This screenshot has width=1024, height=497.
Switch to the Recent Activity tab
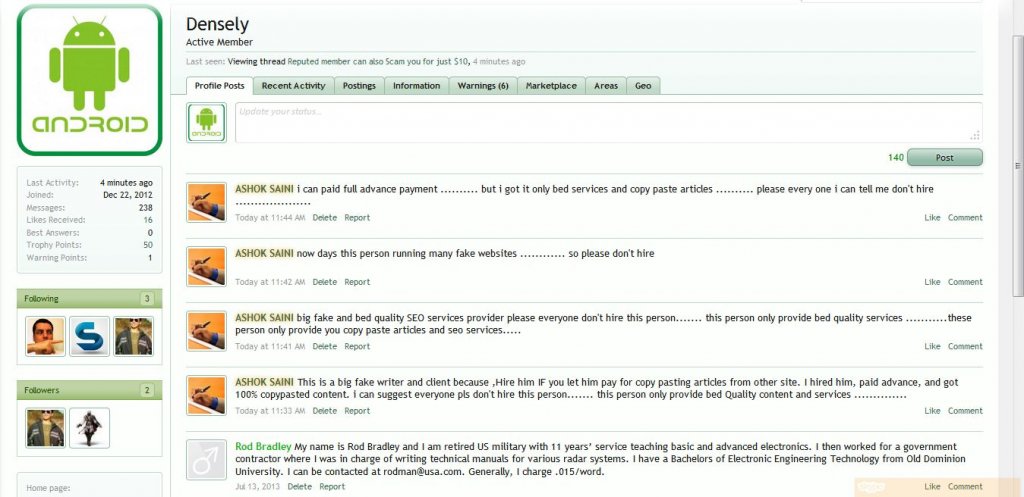click(293, 86)
